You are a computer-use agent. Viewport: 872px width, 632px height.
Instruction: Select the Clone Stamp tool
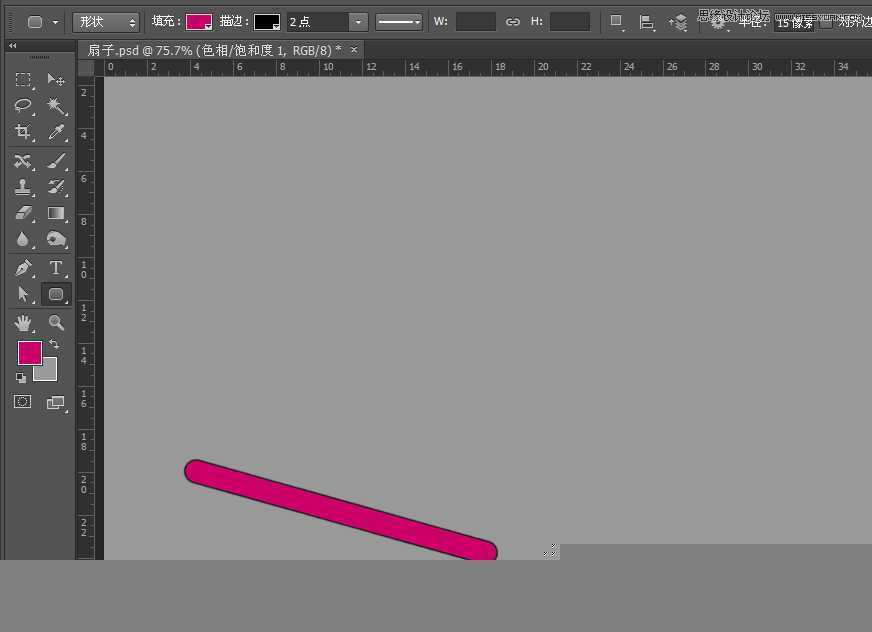pos(23,187)
